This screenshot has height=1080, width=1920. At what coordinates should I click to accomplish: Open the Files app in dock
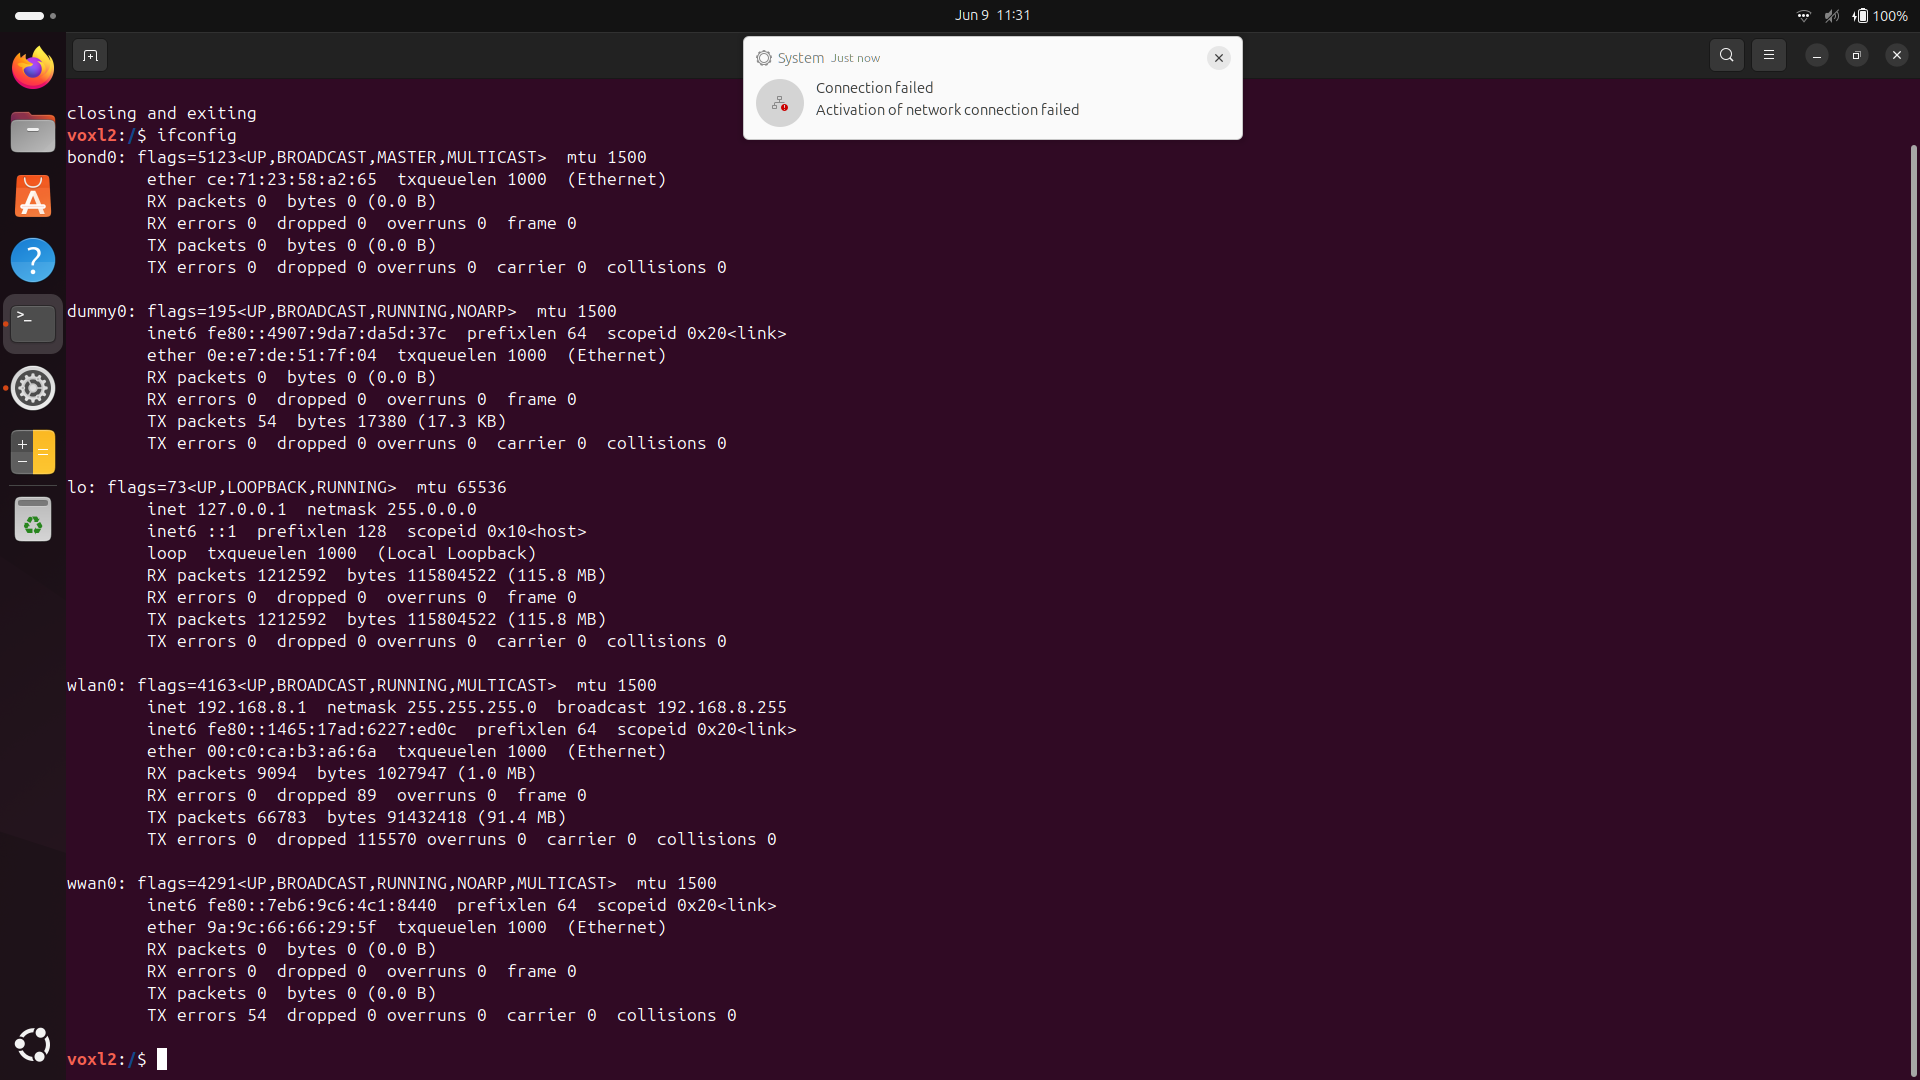pyautogui.click(x=33, y=132)
